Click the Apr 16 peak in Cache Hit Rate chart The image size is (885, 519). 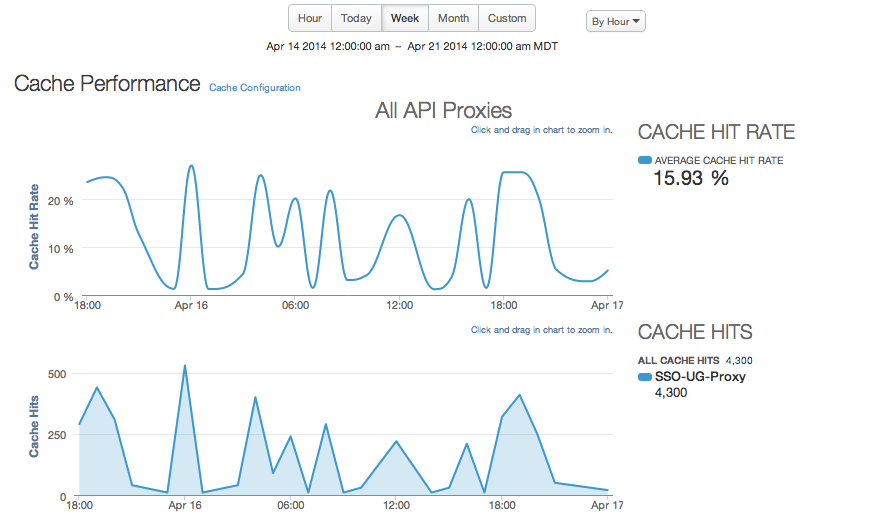point(191,166)
